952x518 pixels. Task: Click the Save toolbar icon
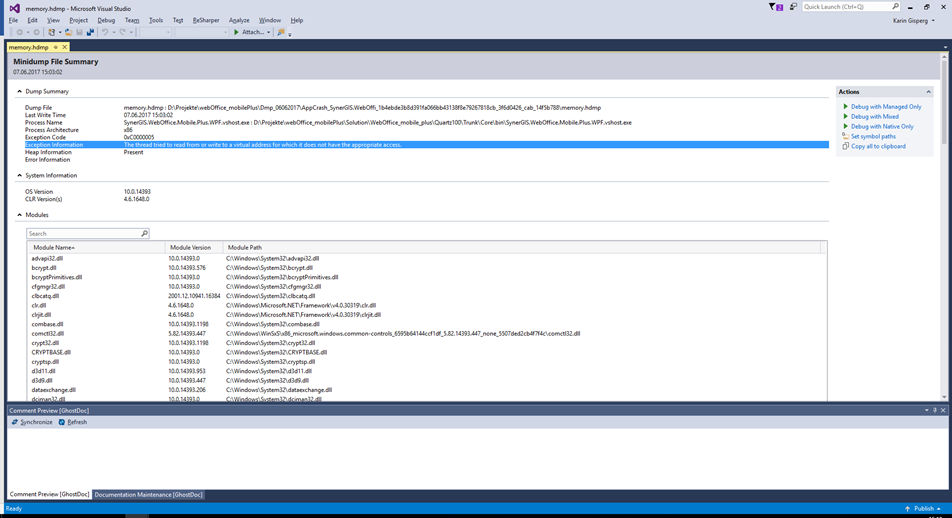(x=79, y=32)
